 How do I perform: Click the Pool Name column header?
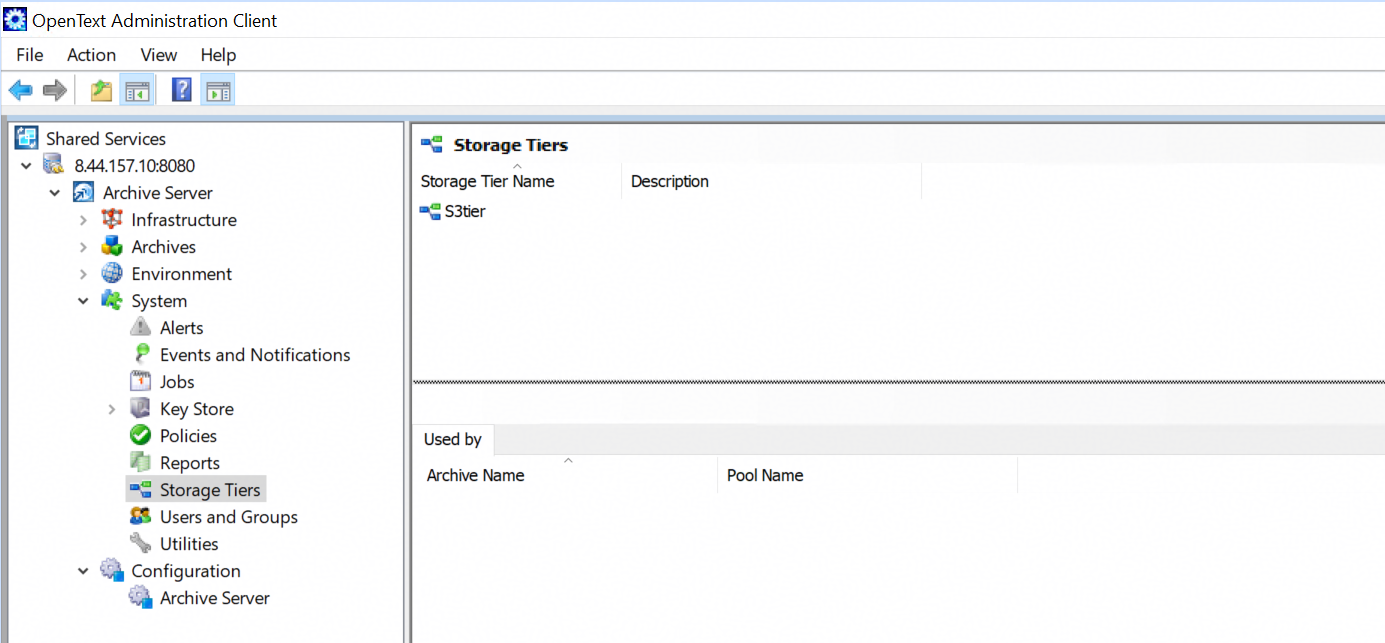pos(867,475)
